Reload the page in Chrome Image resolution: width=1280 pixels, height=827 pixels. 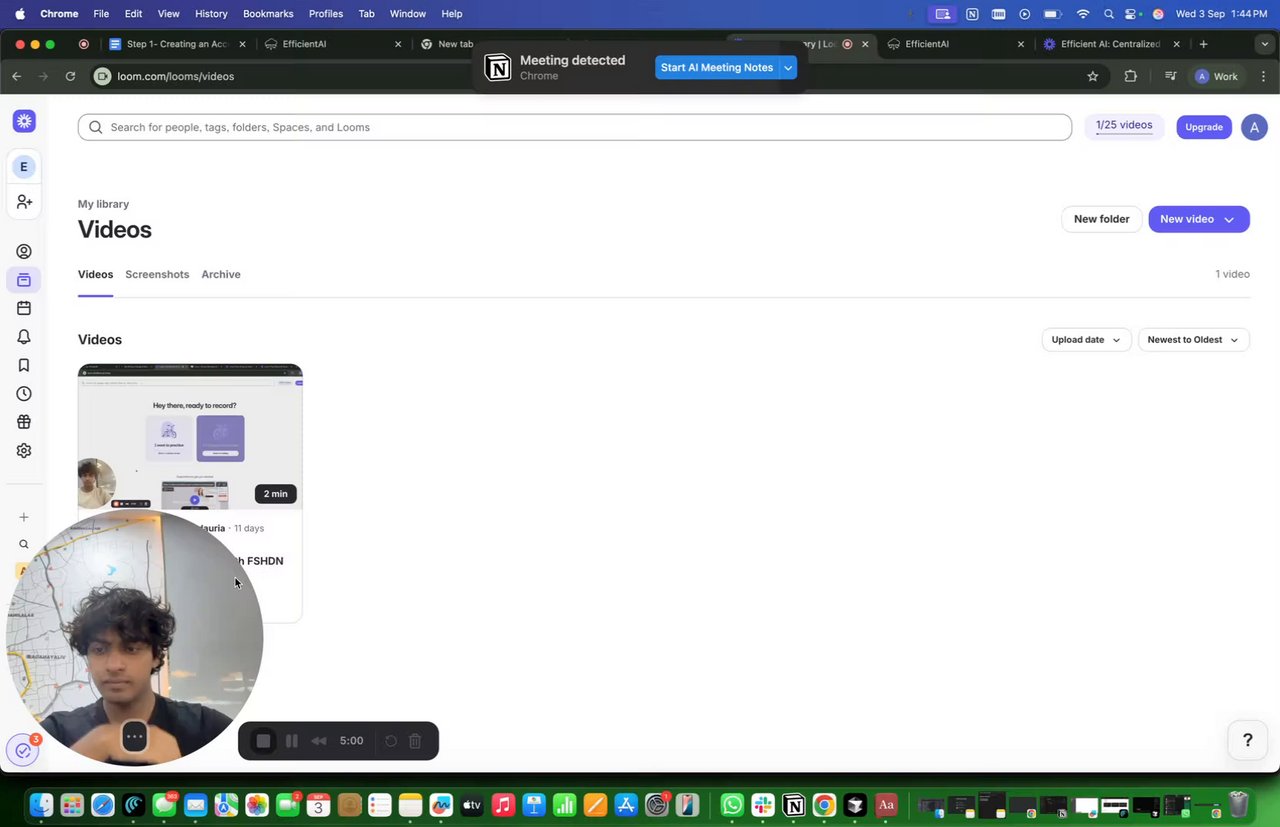pyautogui.click(x=70, y=76)
